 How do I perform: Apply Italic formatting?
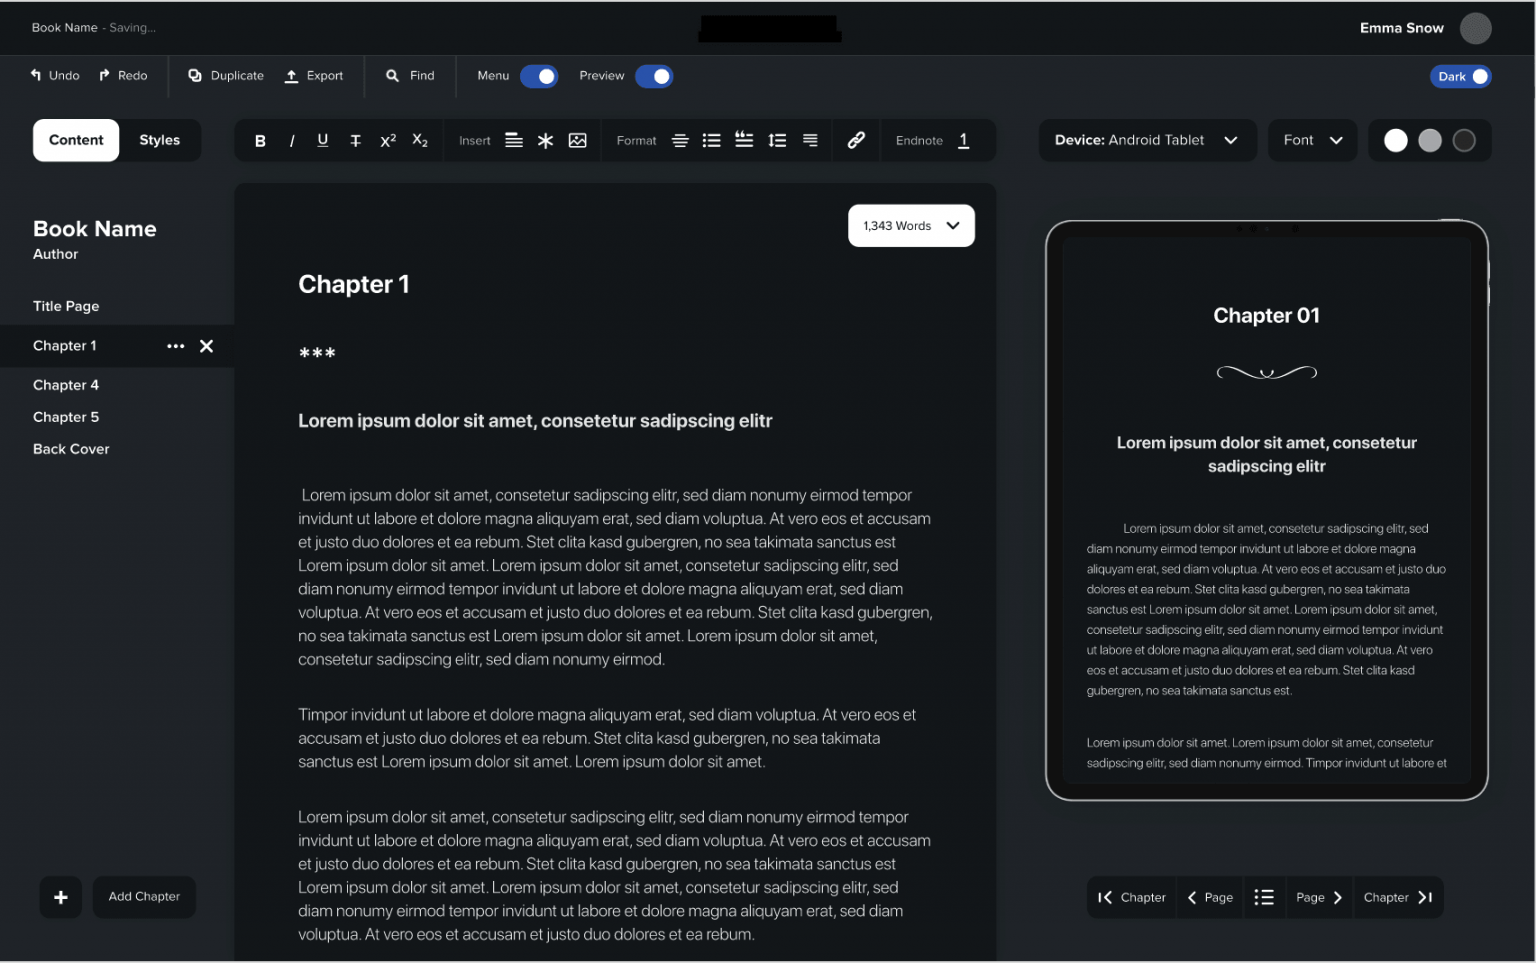click(x=291, y=140)
